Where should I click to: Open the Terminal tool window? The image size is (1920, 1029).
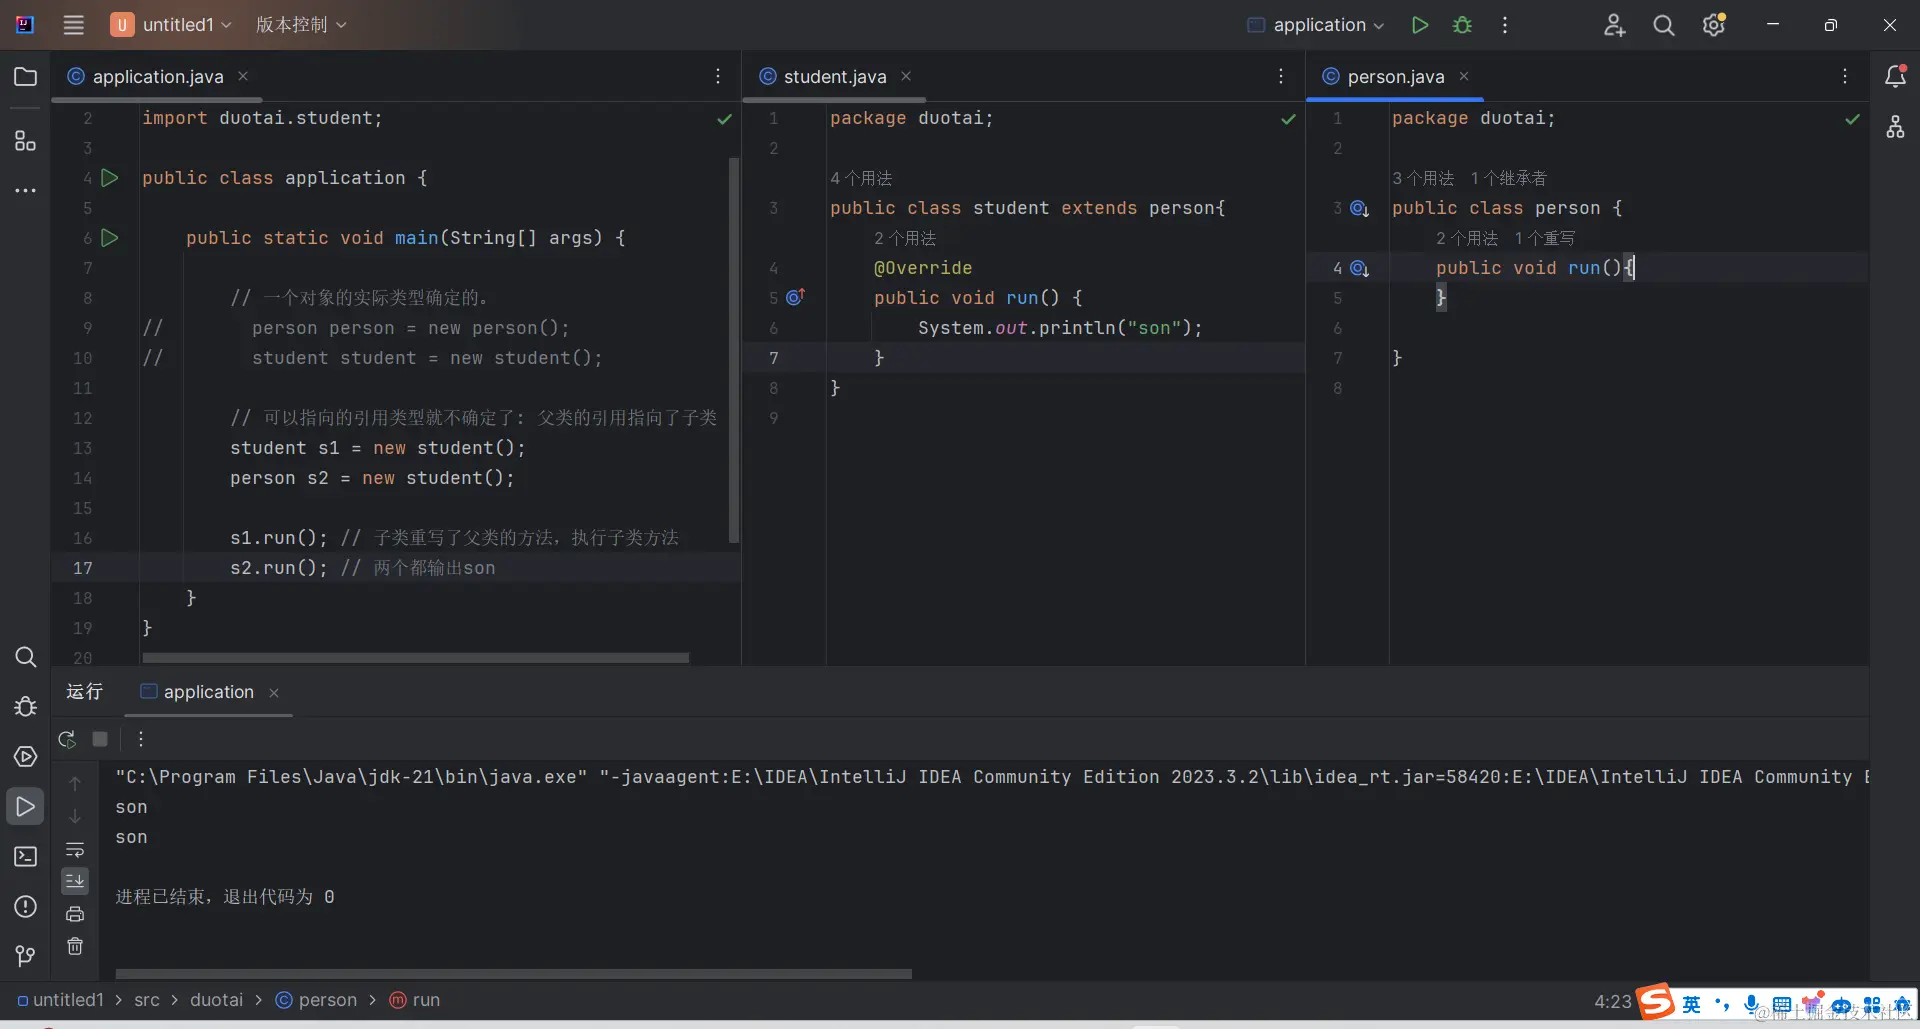26,857
